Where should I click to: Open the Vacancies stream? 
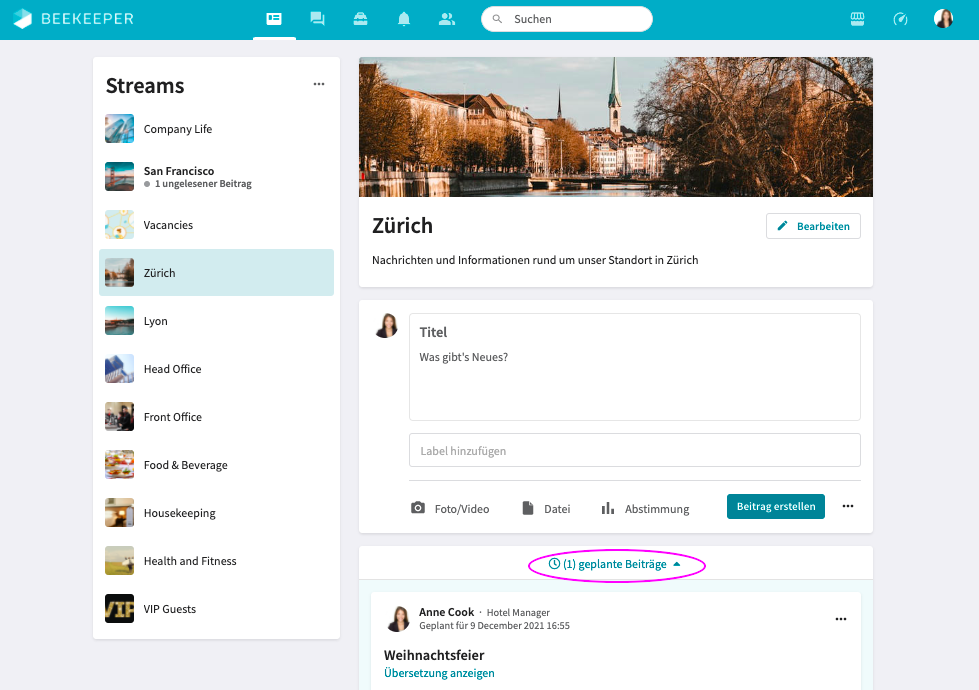click(216, 225)
